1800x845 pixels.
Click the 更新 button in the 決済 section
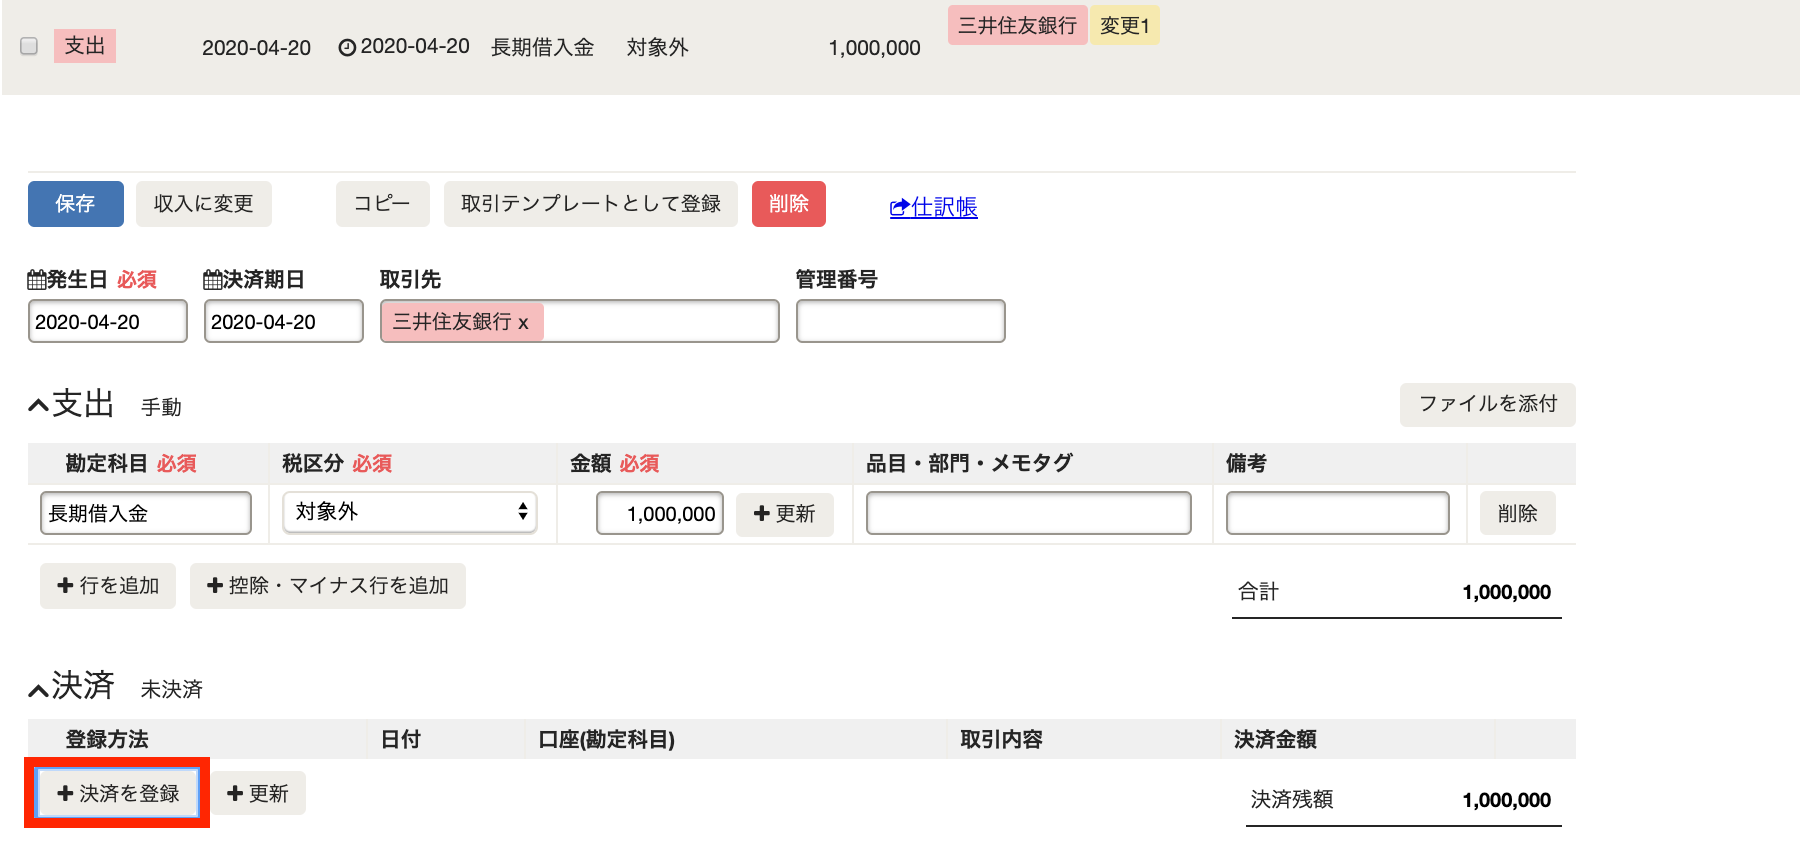258,794
